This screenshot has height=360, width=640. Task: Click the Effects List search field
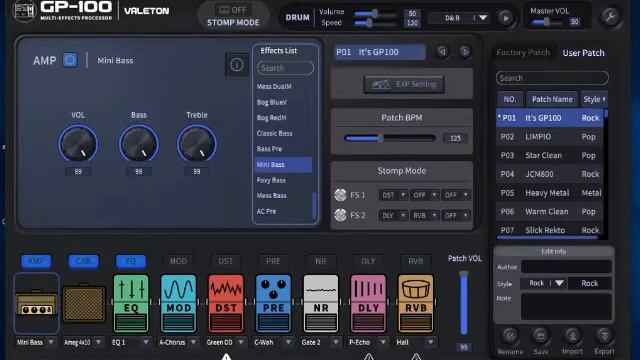pos(285,68)
